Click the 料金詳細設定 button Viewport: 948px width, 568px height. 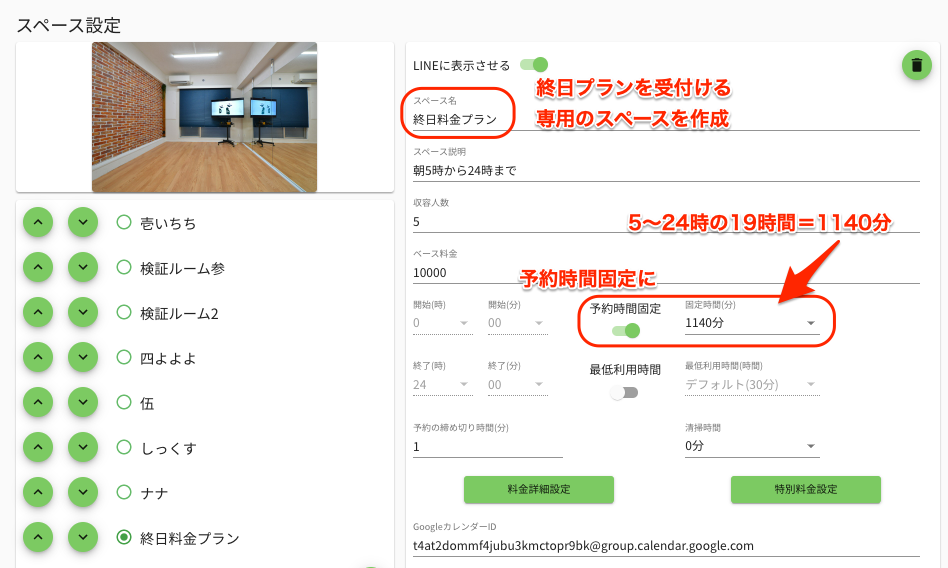(538, 490)
